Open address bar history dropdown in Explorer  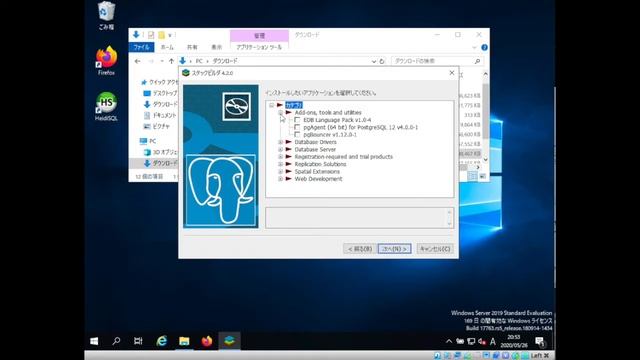[x=373, y=61]
